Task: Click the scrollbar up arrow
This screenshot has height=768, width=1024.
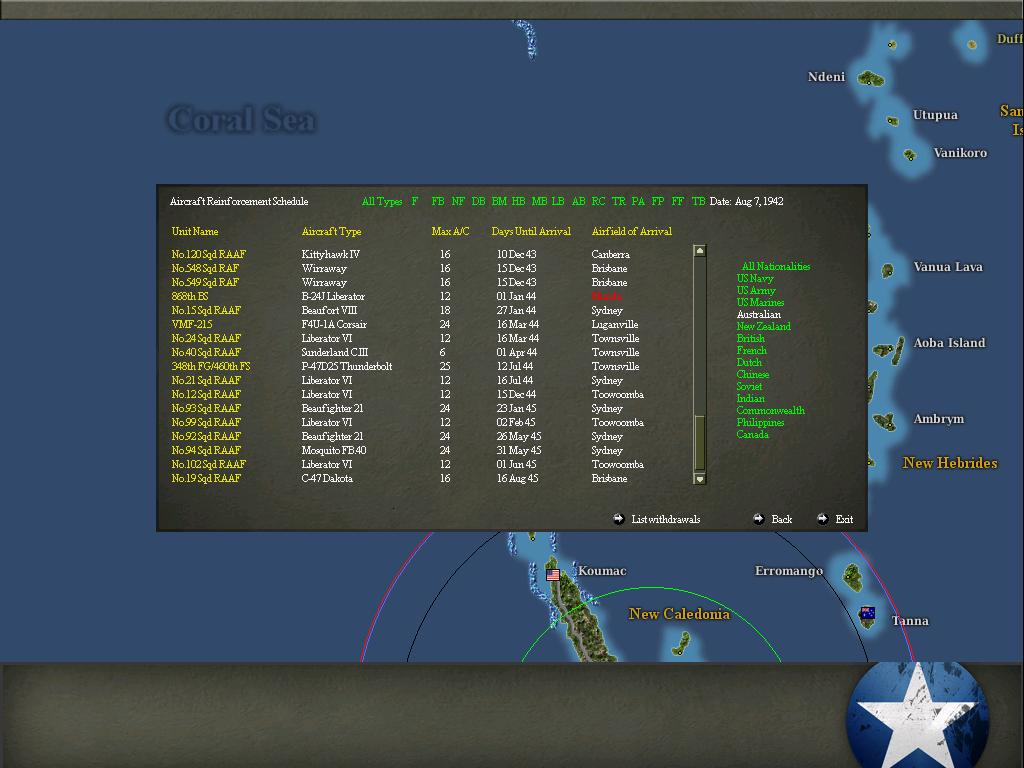Action: click(x=699, y=251)
